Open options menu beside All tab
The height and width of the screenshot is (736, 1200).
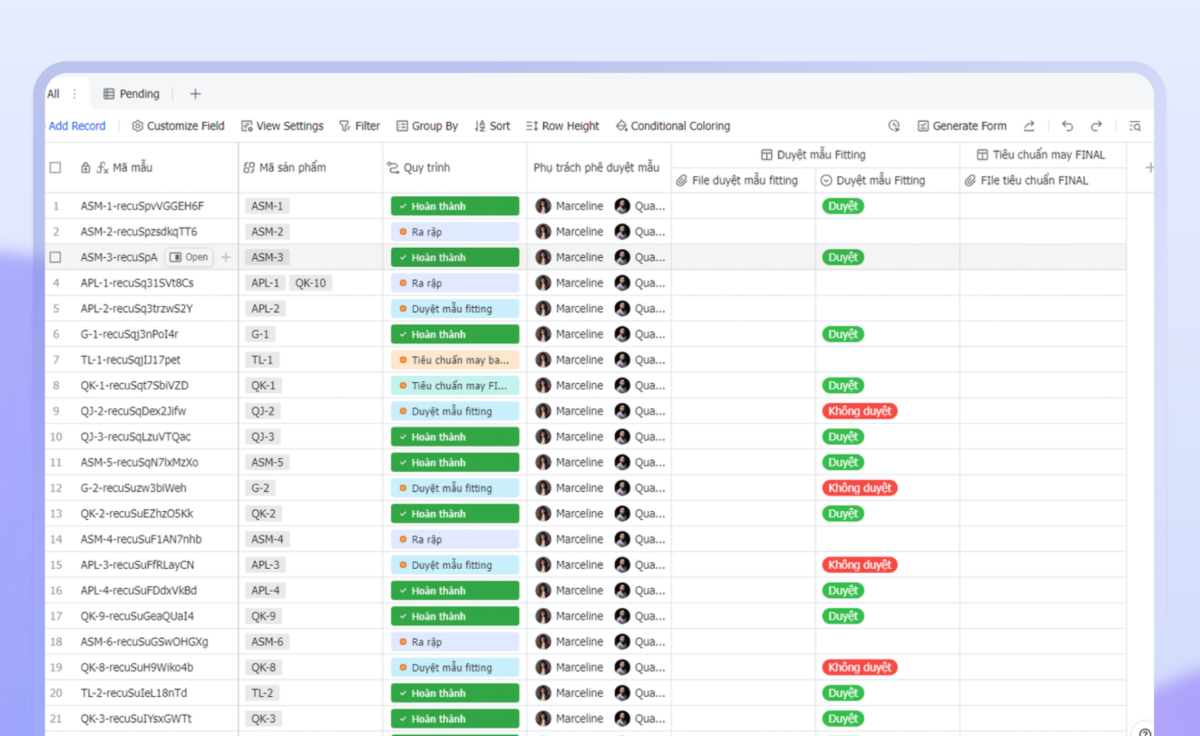tap(74, 94)
